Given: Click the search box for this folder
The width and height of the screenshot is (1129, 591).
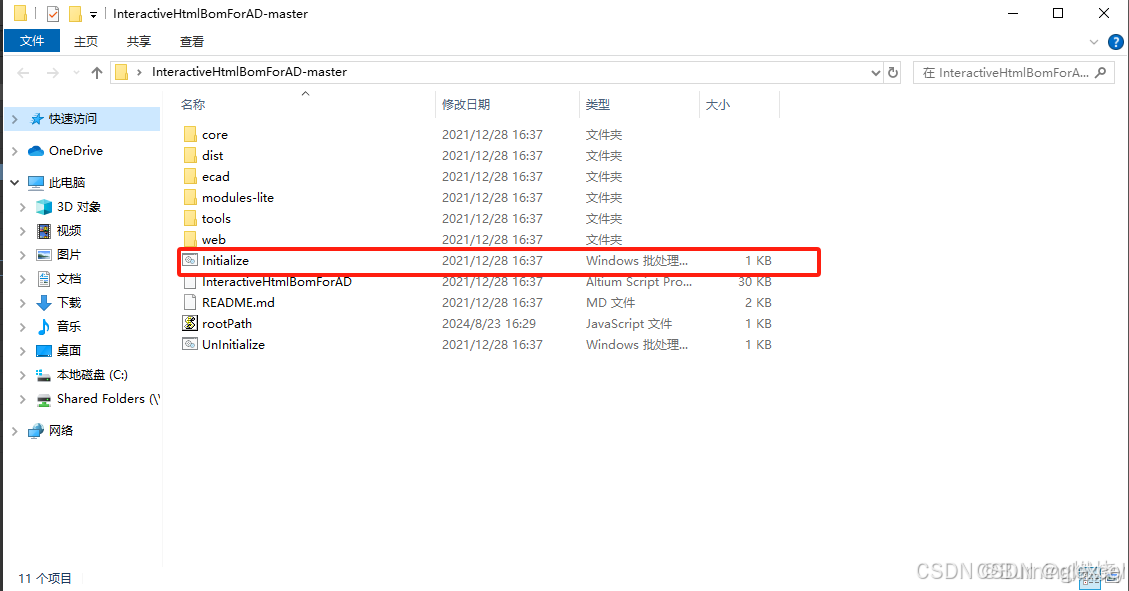Looking at the screenshot, I should [1014, 73].
